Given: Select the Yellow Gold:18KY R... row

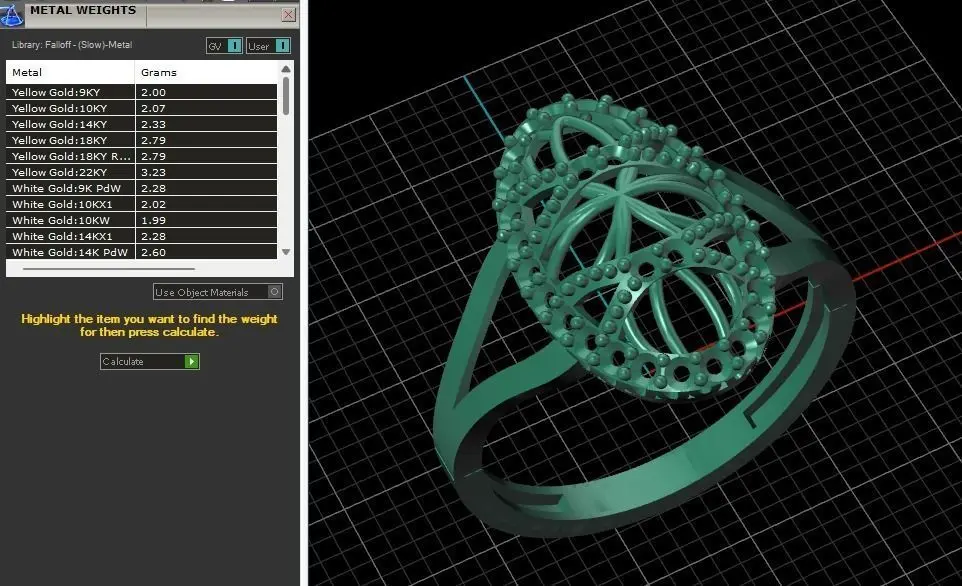Looking at the screenshot, I should tap(141, 156).
